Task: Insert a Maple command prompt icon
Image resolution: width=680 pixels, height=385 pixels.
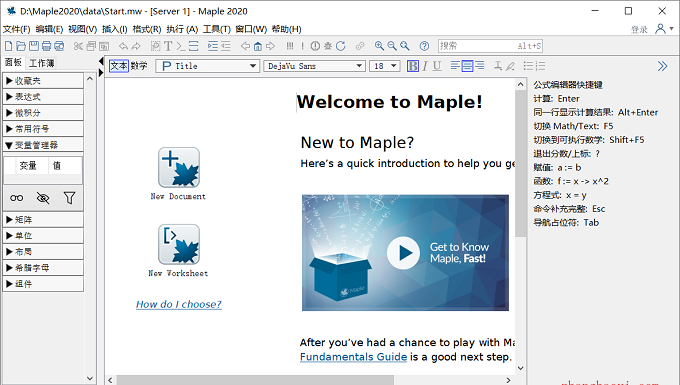Action: [180, 46]
